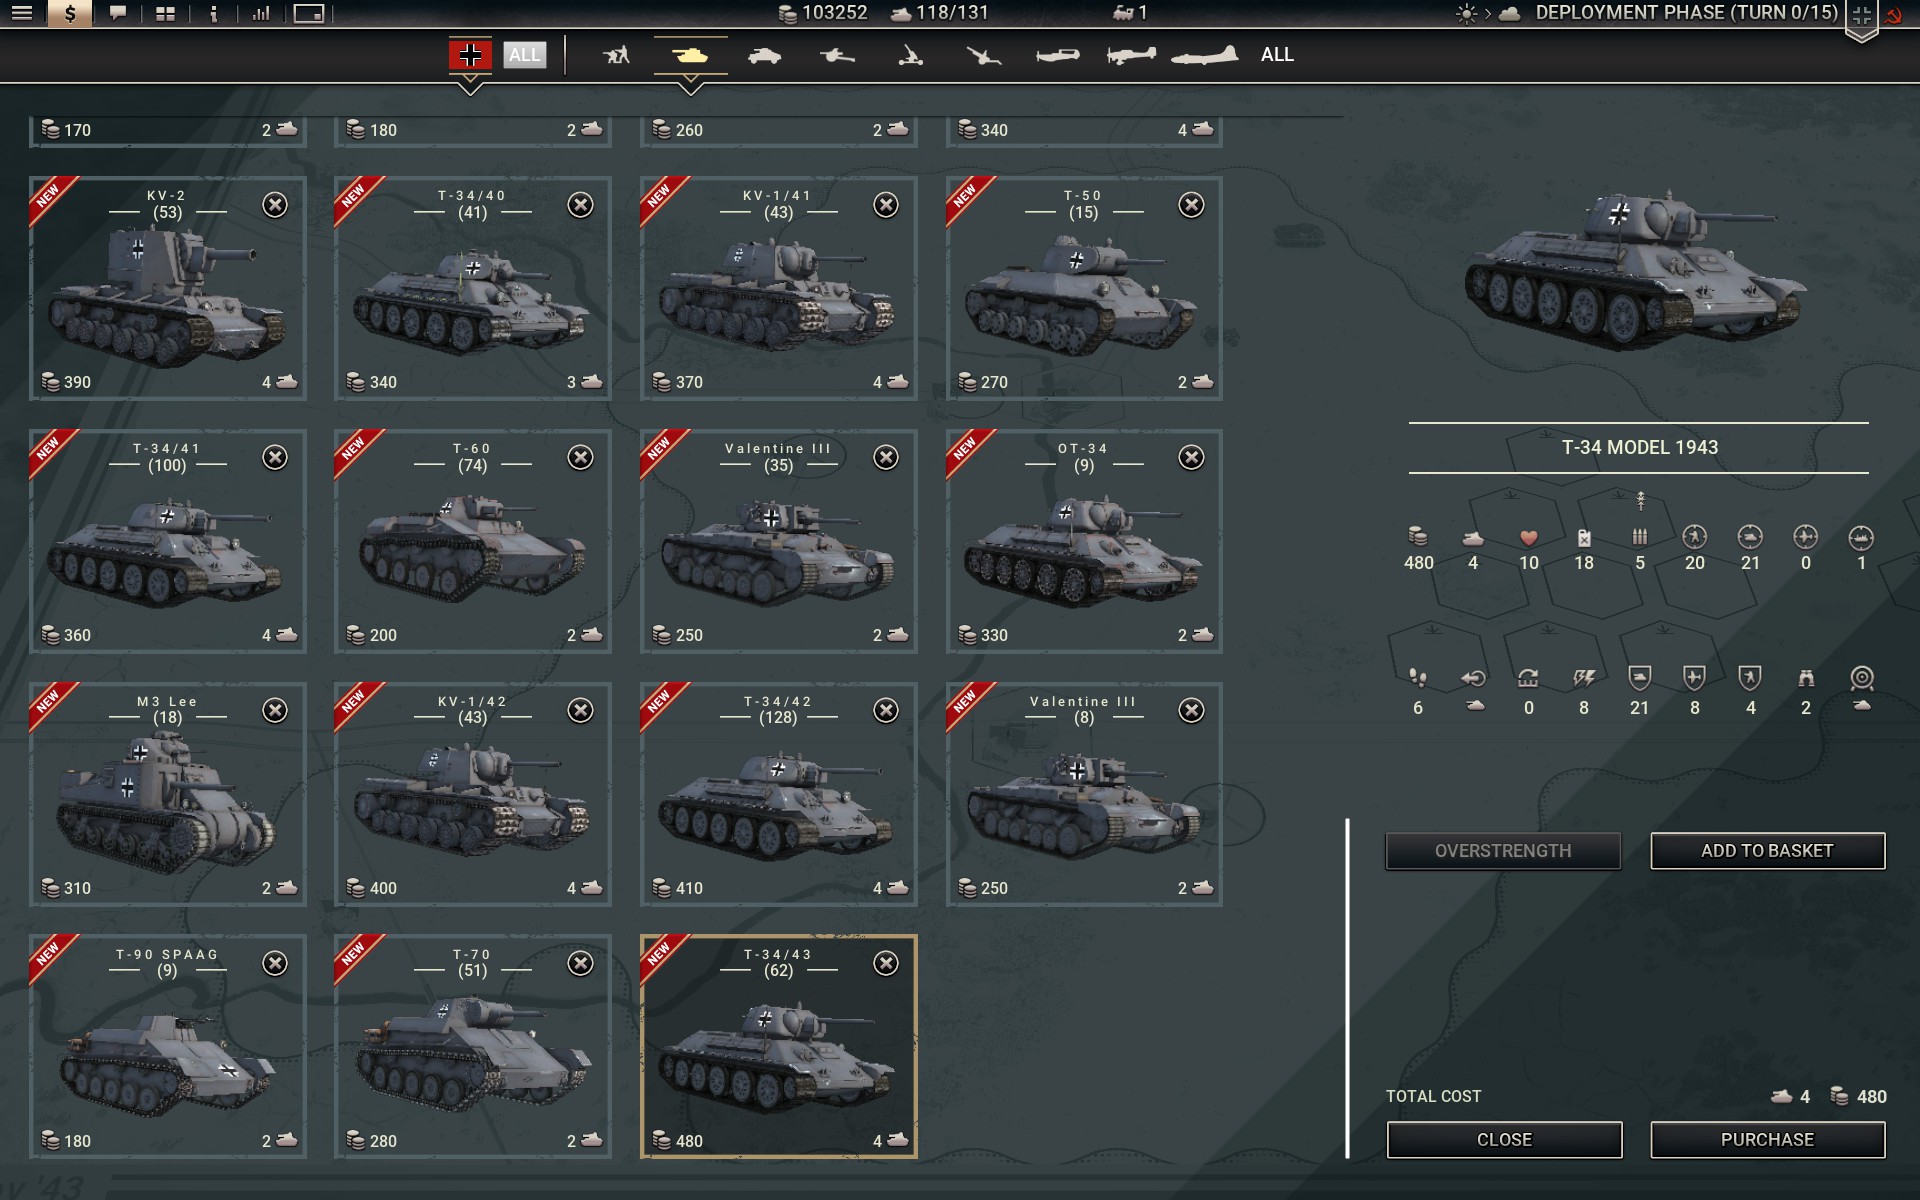Click the movement footsteps stat icon
The height and width of the screenshot is (1200, 1920).
point(1418,679)
